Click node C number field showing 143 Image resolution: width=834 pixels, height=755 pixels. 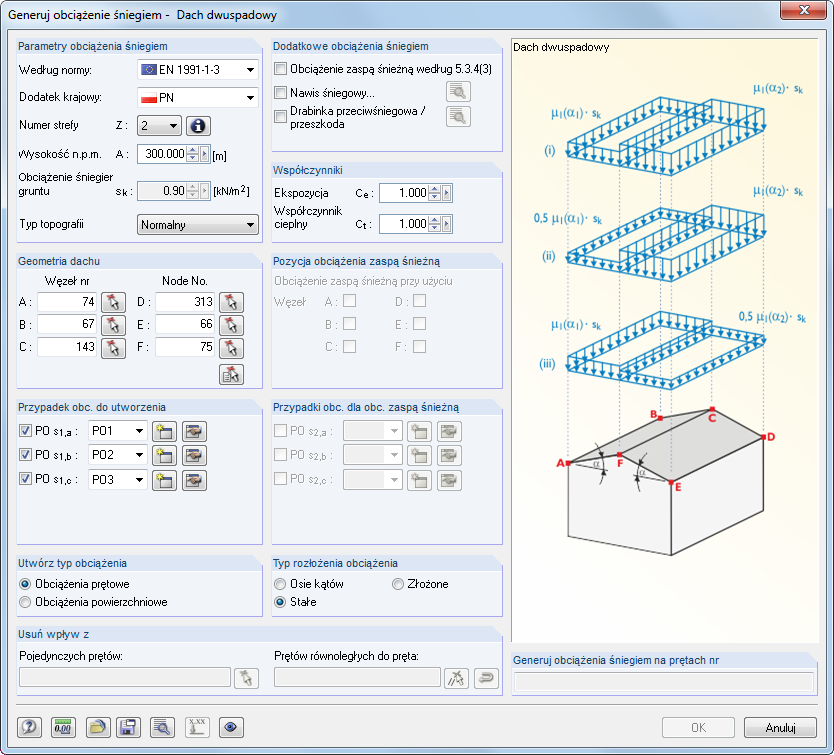point(67,347)
